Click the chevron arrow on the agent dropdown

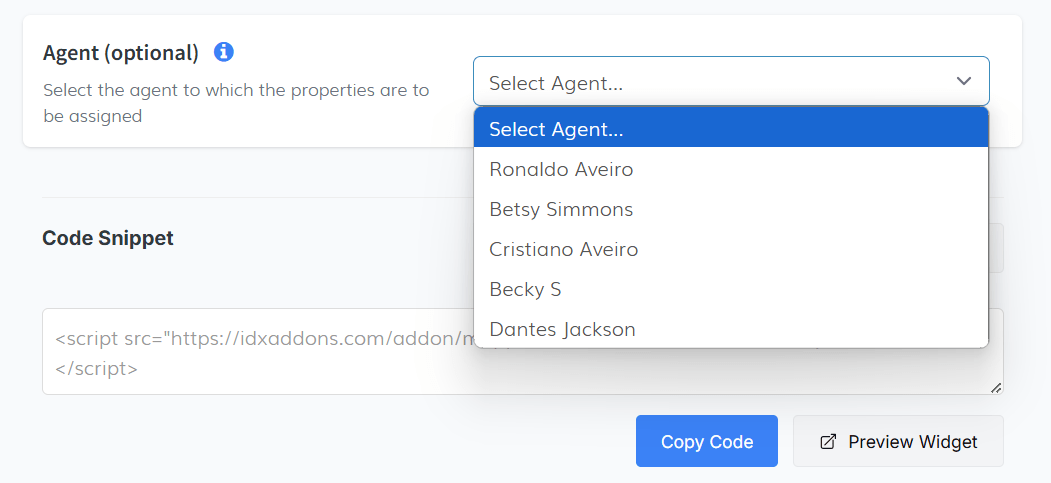click(964, 81)
